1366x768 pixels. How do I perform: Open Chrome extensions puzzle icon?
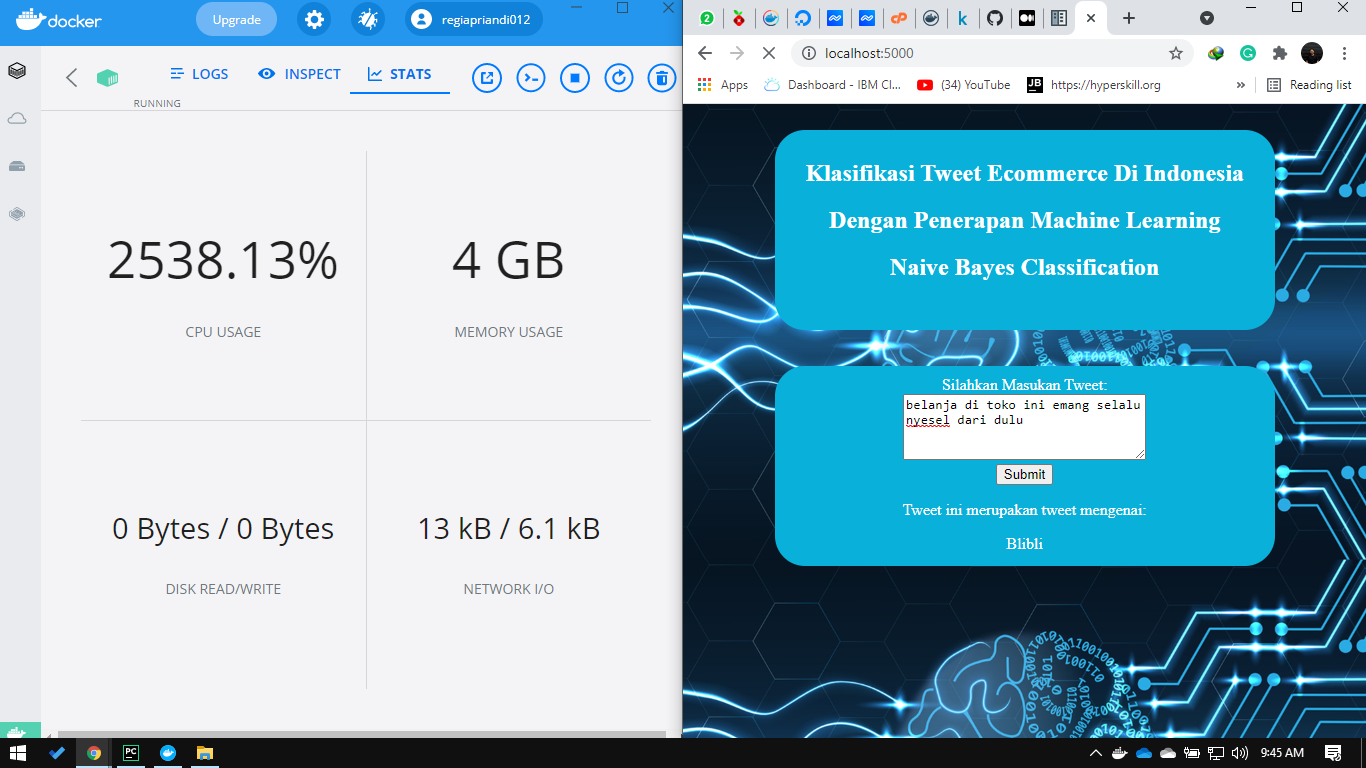click(1279, 53)
